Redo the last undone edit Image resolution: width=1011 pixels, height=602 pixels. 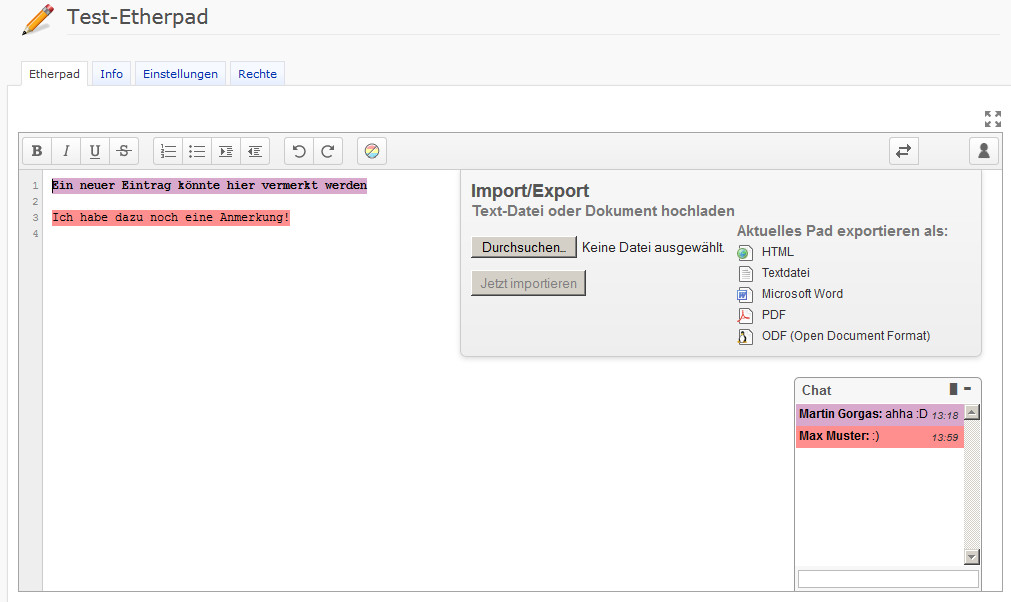click(x=328, y=151)
